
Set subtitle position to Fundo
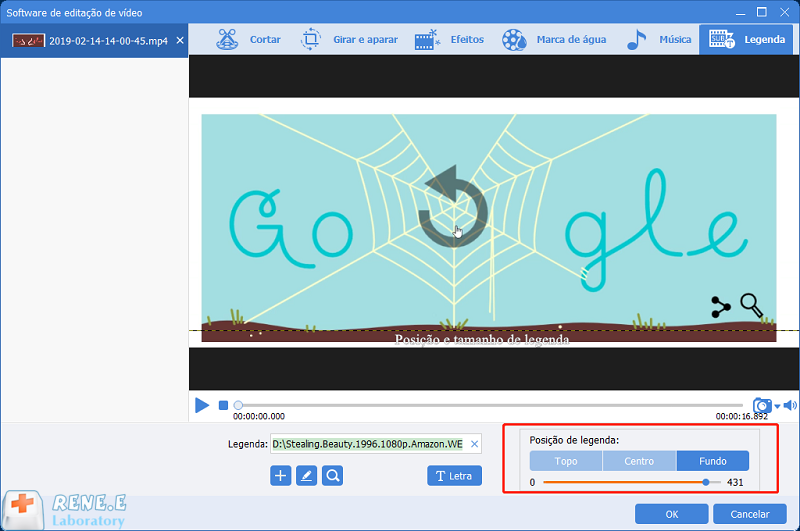pyautogui.click(x=713, y=461)
